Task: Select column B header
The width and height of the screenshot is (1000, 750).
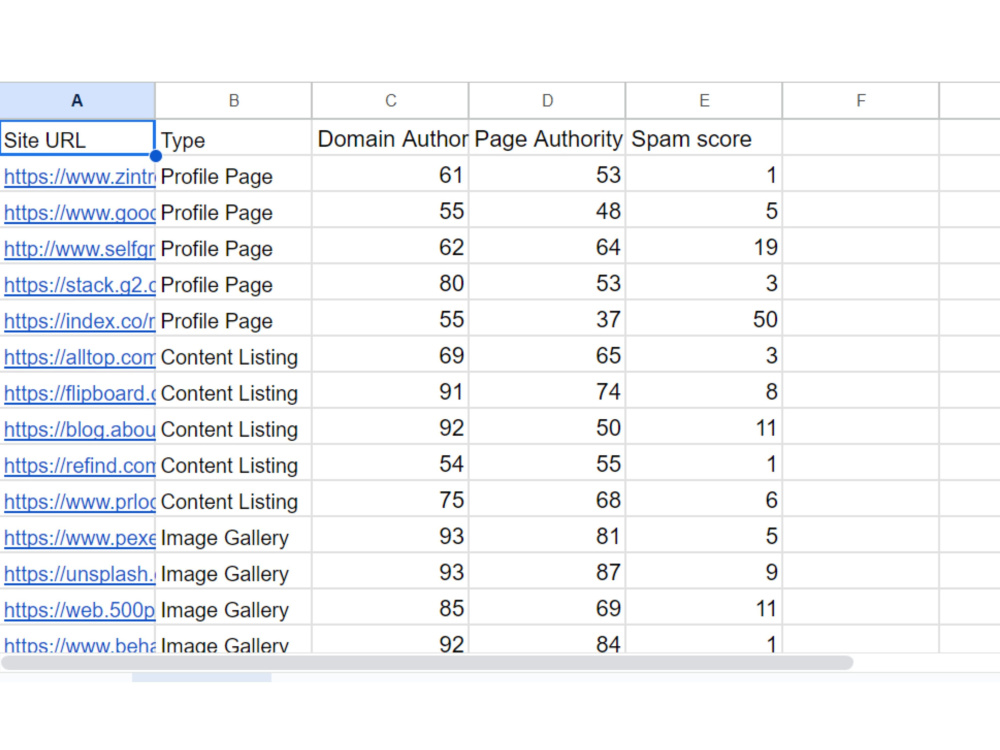Action: [233, 101]
